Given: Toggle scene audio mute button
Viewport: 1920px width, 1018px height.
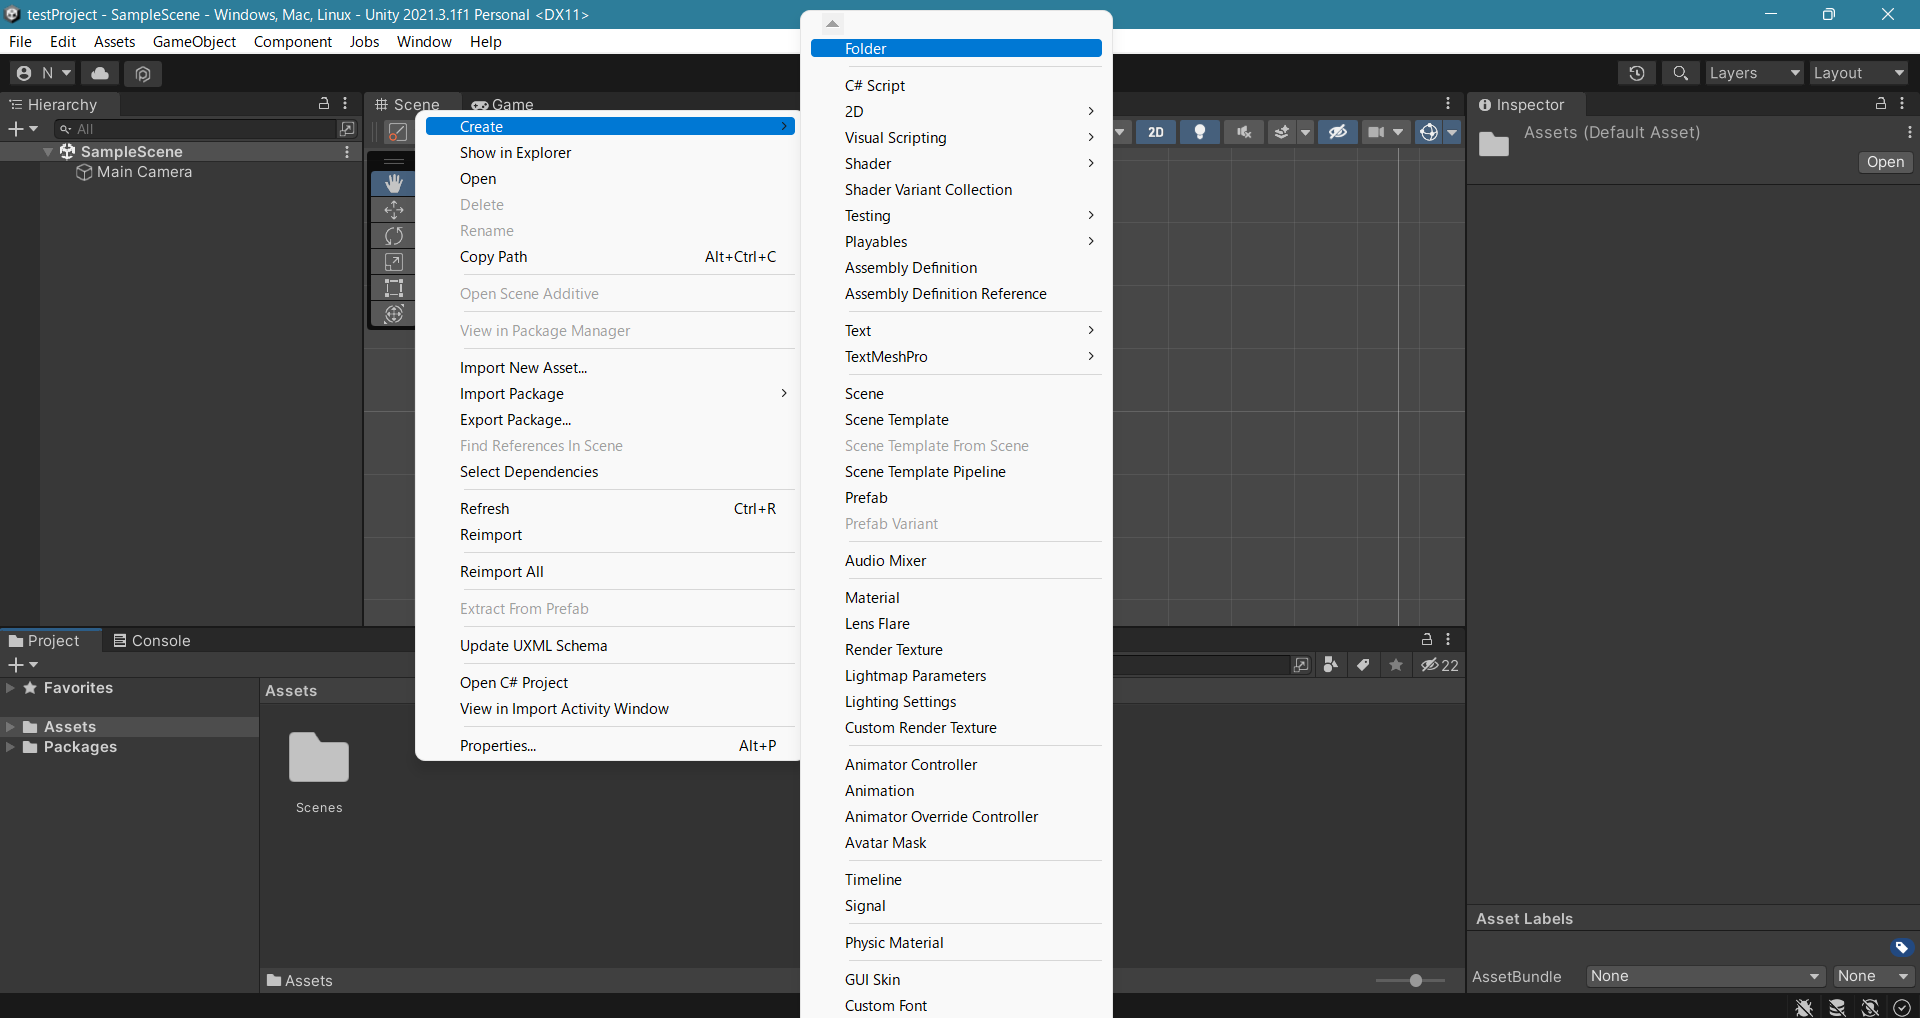Looking at the screenshot, I should click(x=1244, y=132).
